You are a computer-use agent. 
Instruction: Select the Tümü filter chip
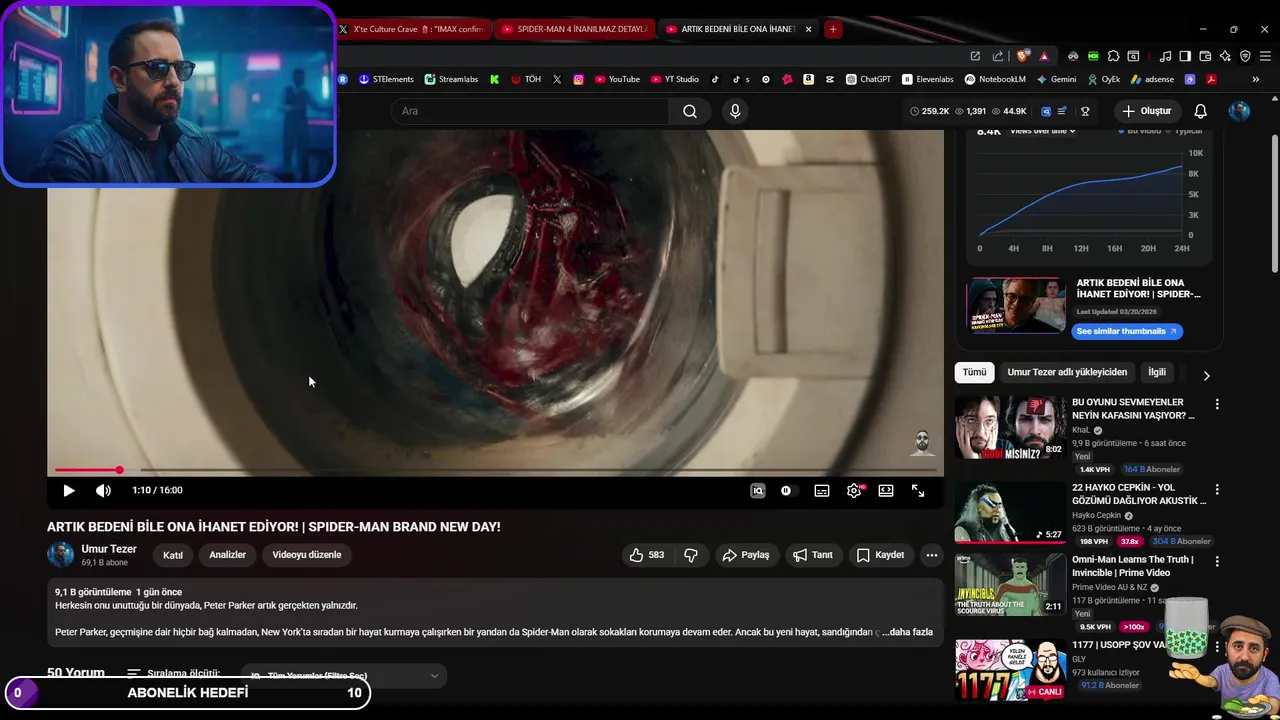pyautogui.click(x=974, y=372)
